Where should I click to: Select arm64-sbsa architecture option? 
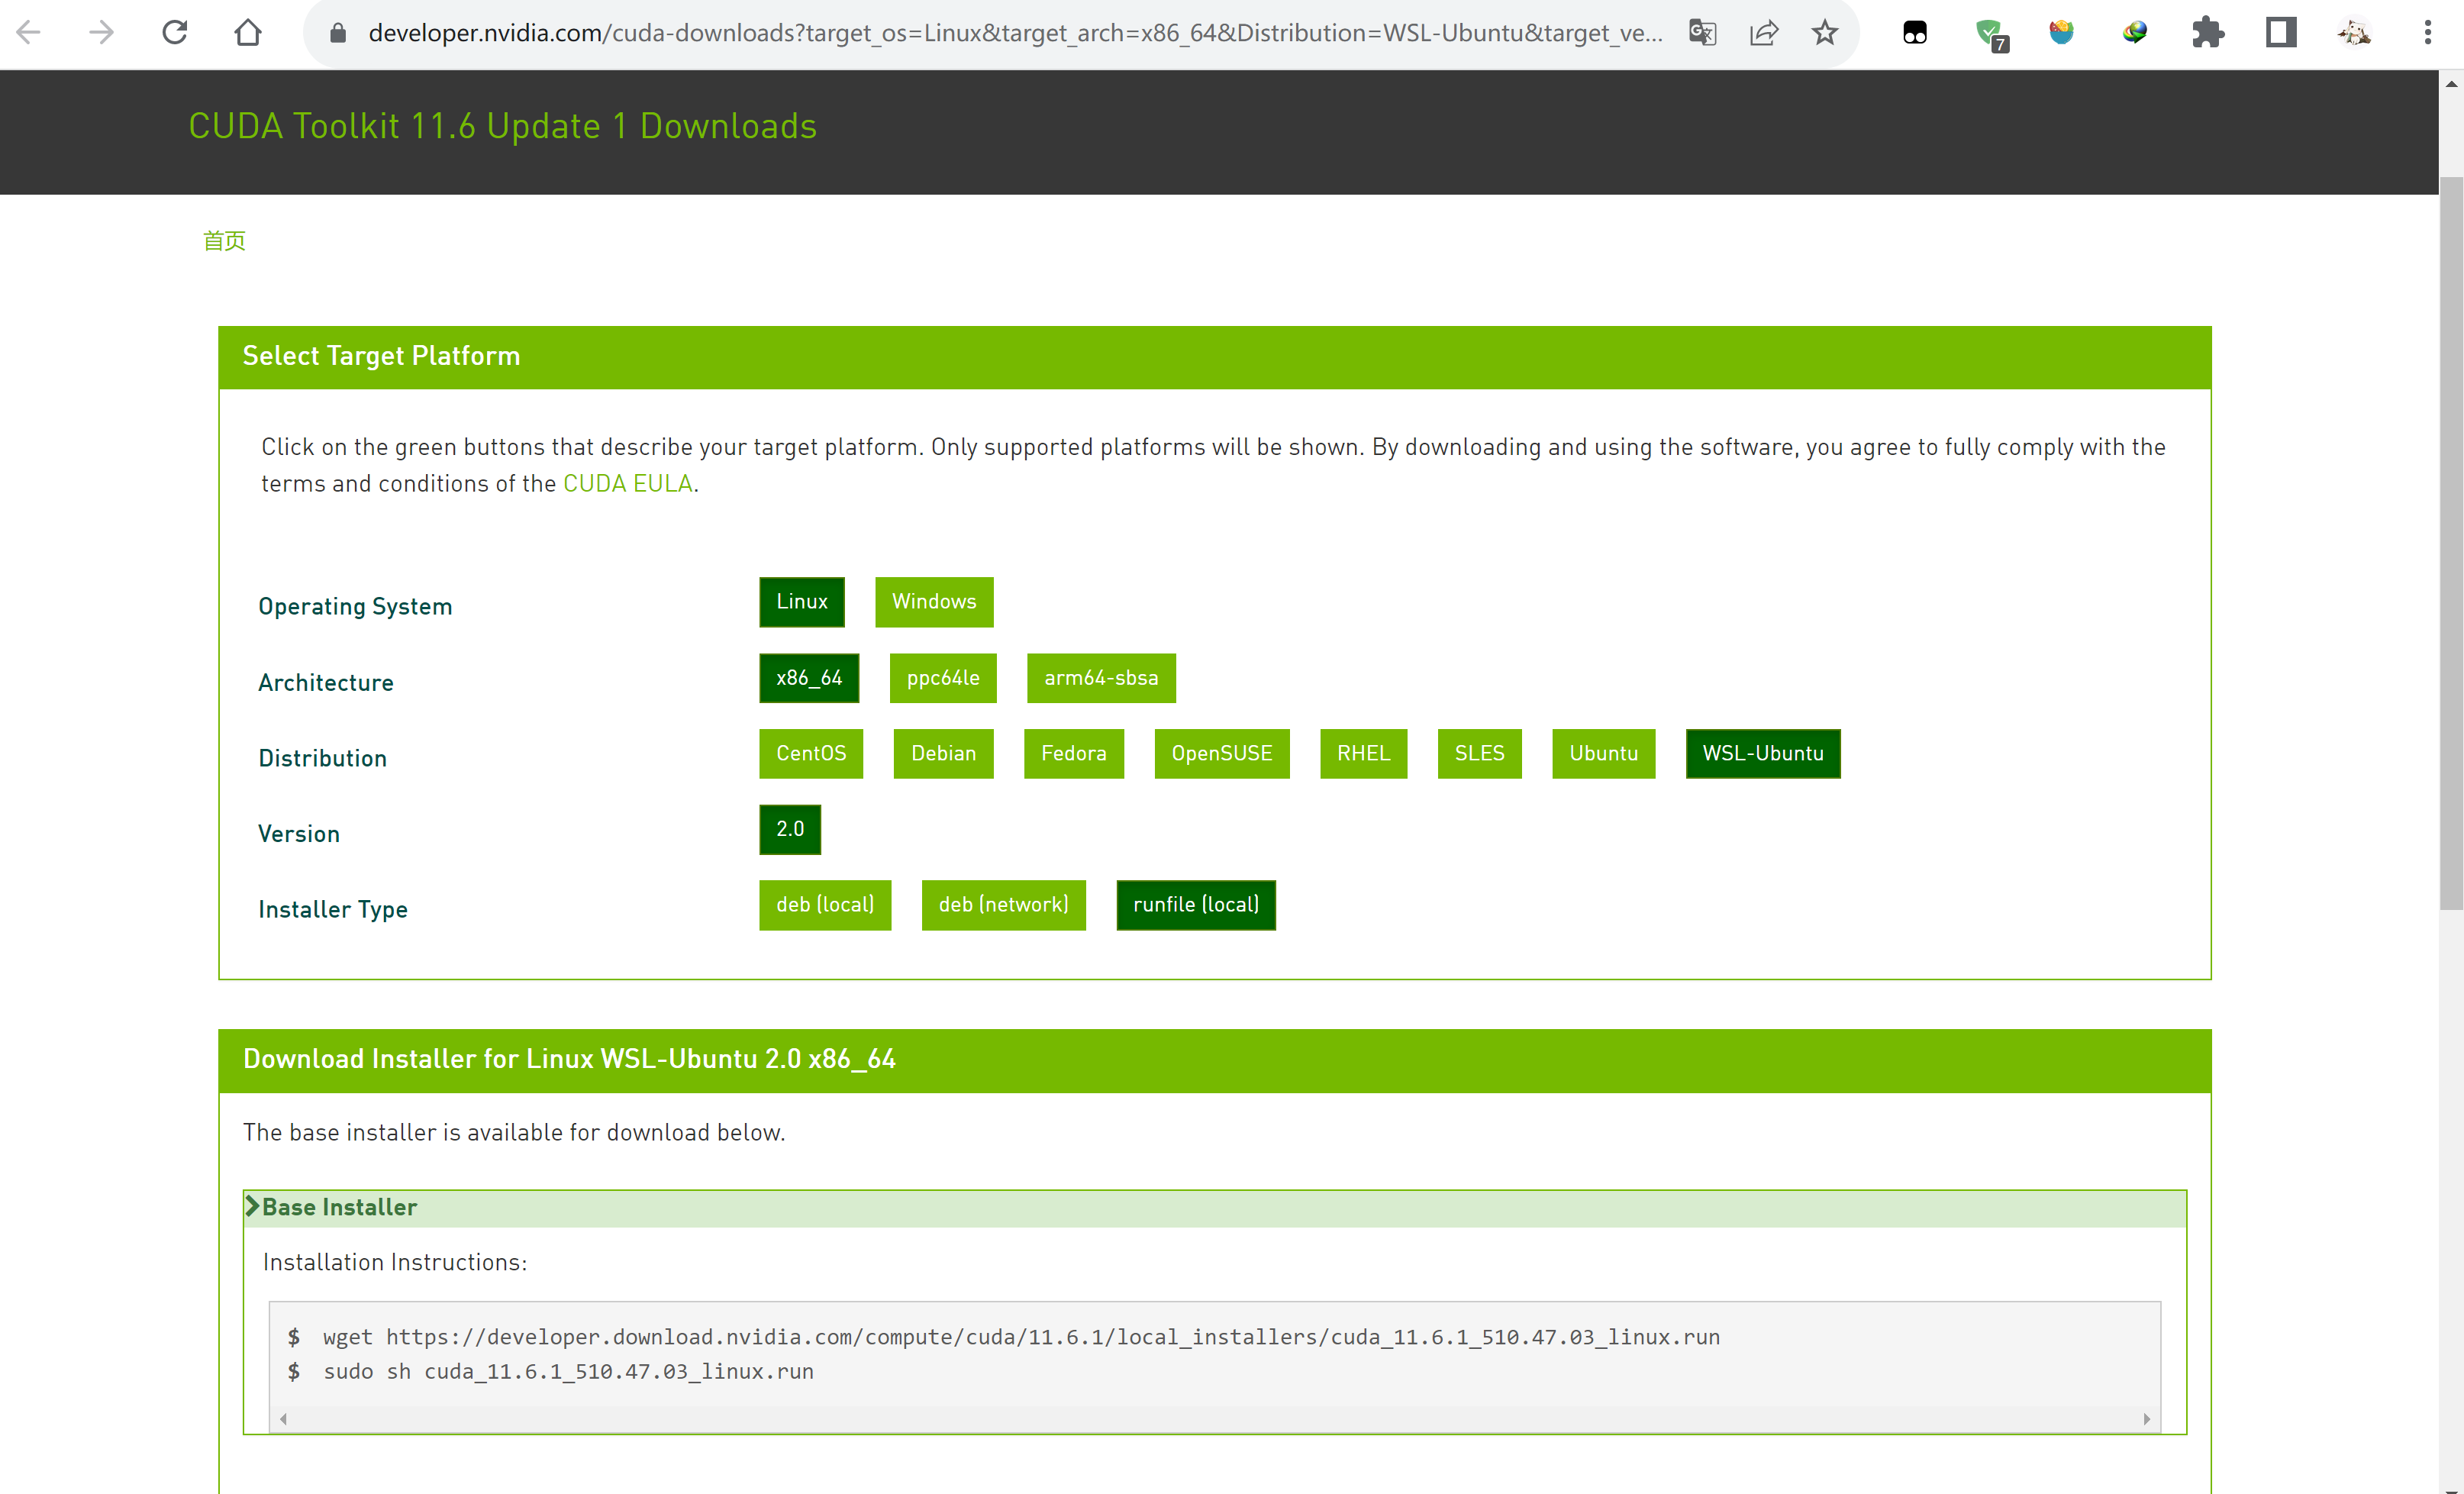coord(1100,677)
